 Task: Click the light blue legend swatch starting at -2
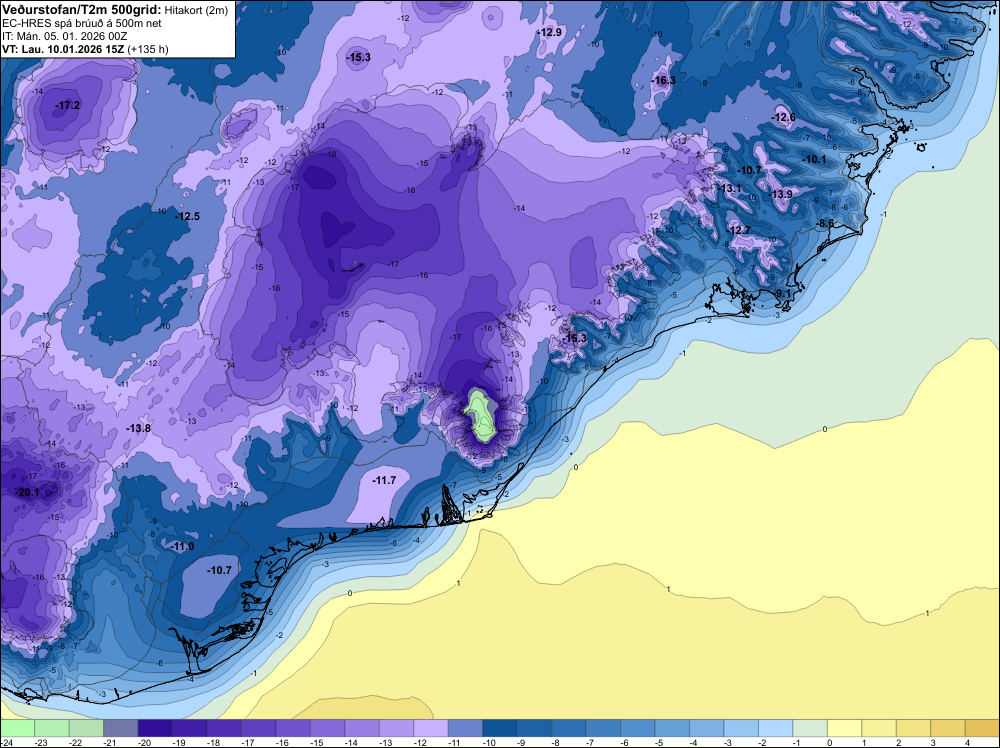point(776,728)
